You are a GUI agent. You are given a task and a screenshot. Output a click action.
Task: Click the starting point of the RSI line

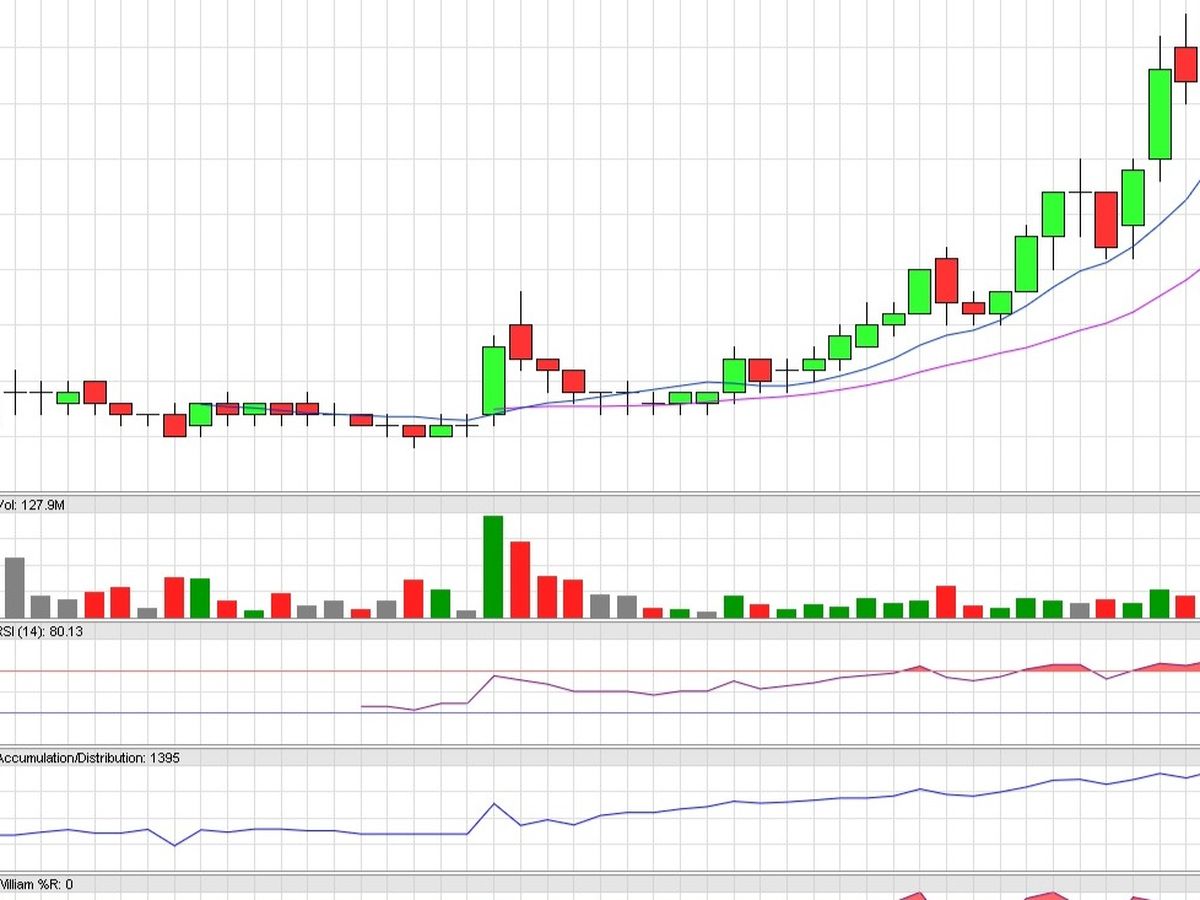tap(363, 707)
